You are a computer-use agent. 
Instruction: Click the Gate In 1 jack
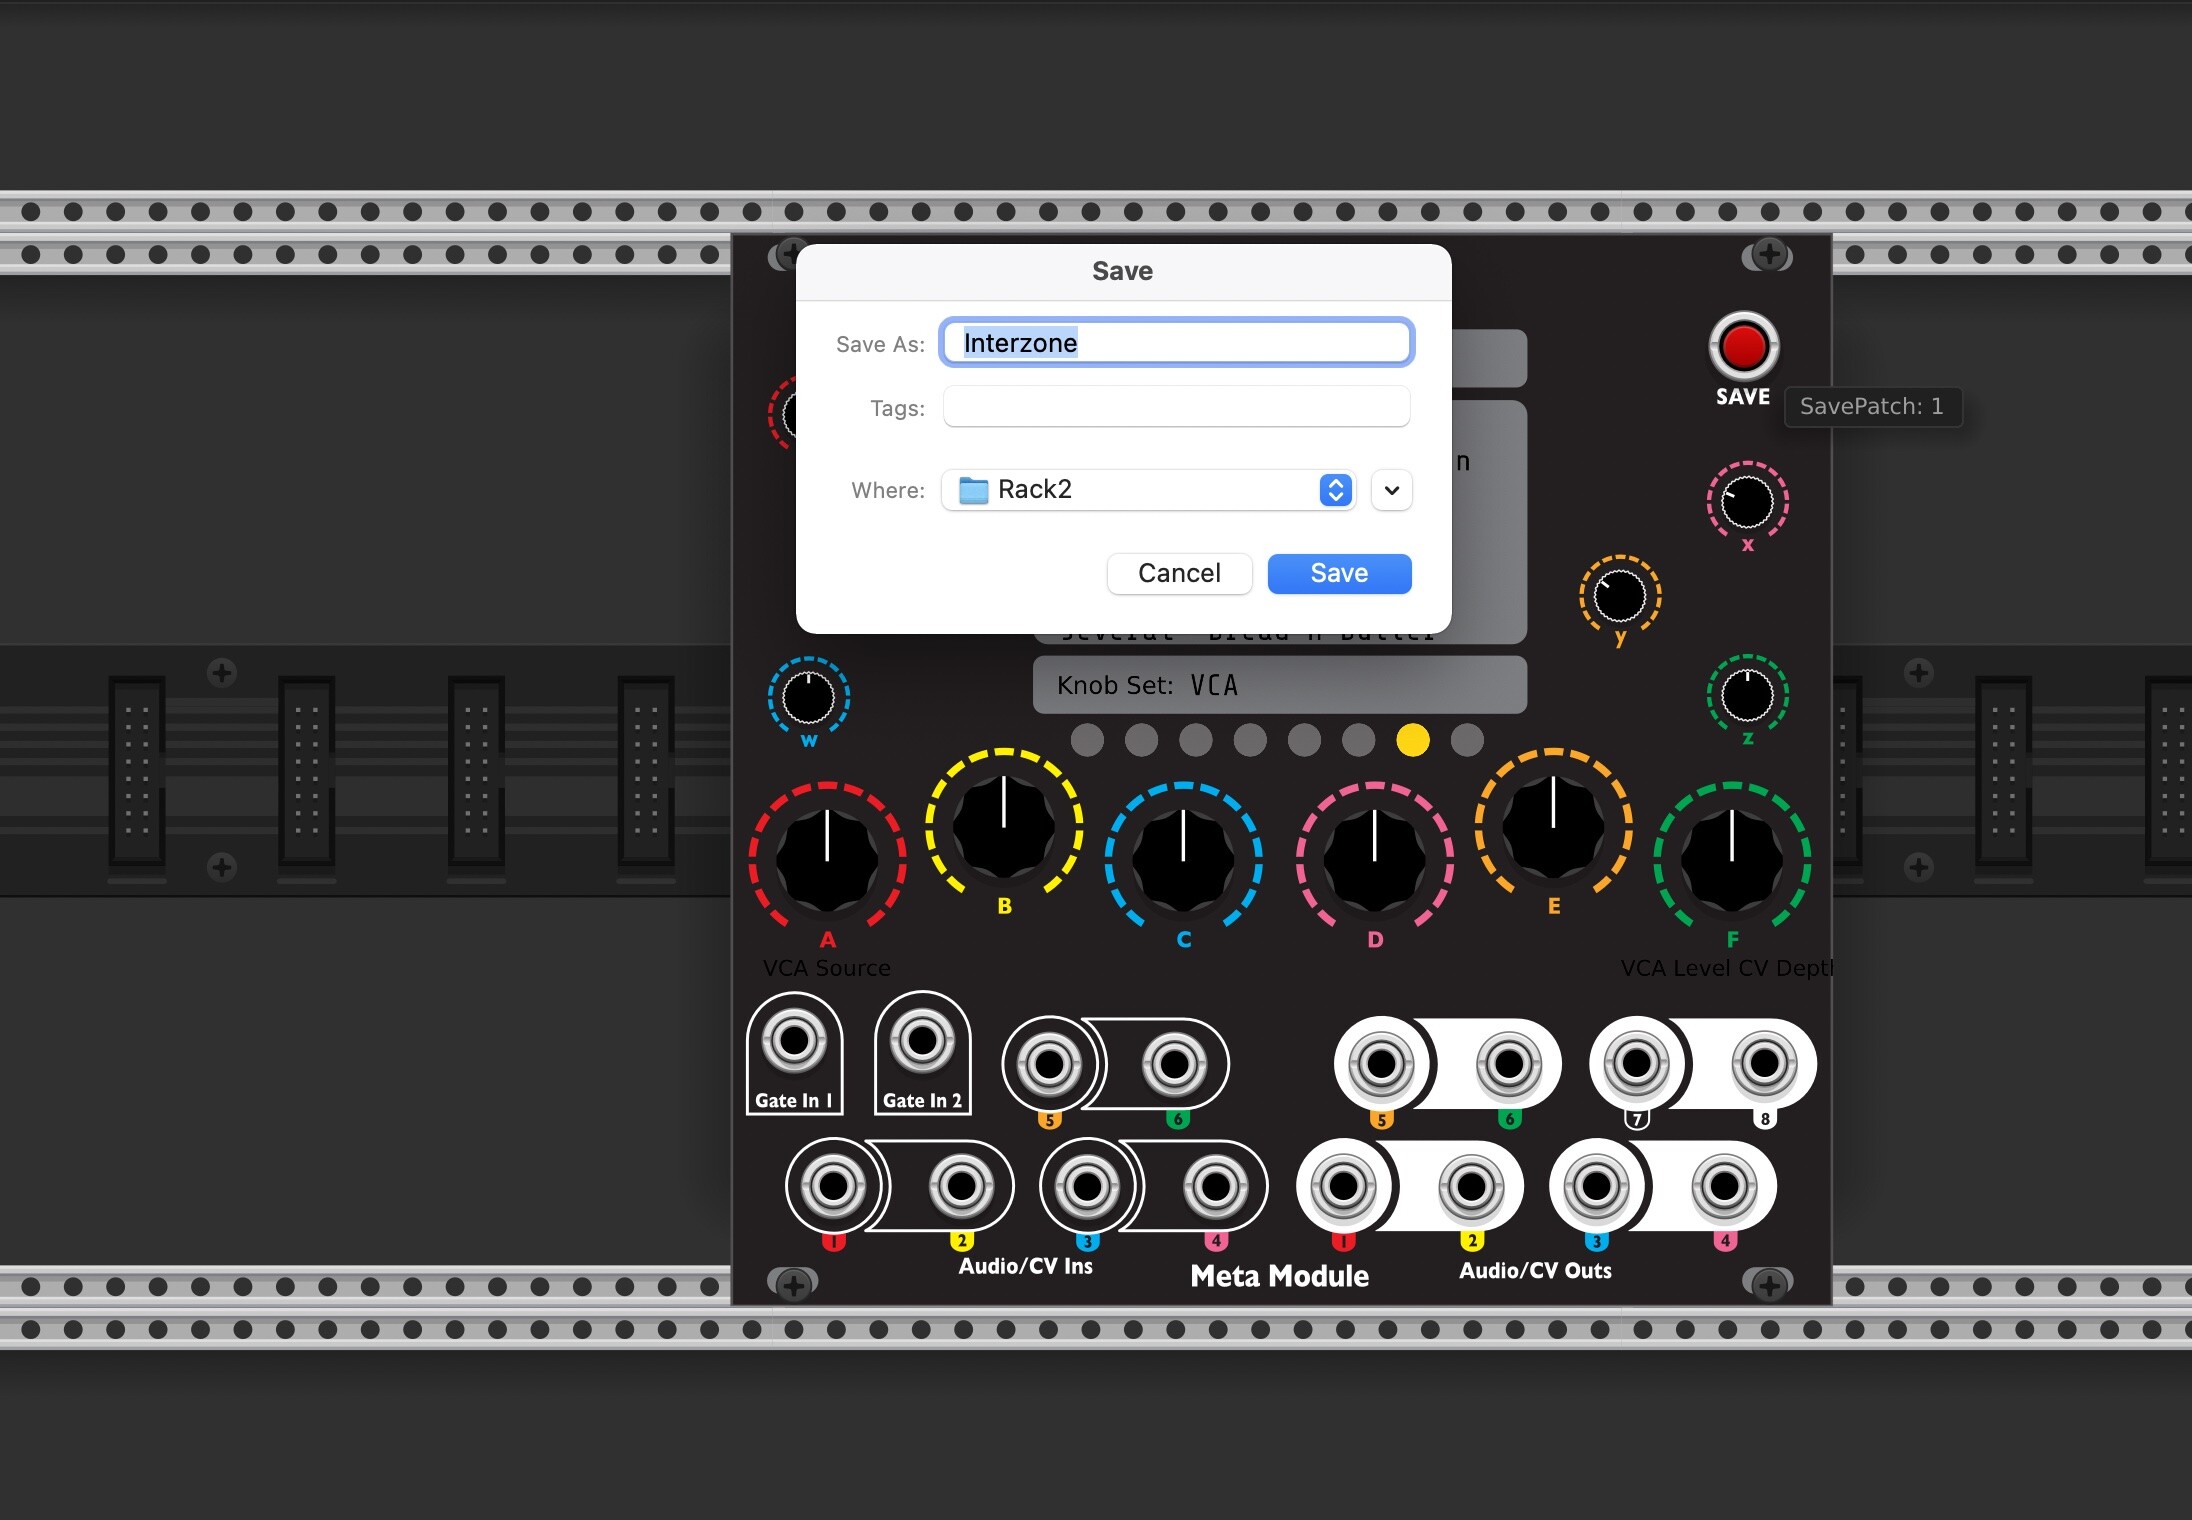coord(795,1041)
